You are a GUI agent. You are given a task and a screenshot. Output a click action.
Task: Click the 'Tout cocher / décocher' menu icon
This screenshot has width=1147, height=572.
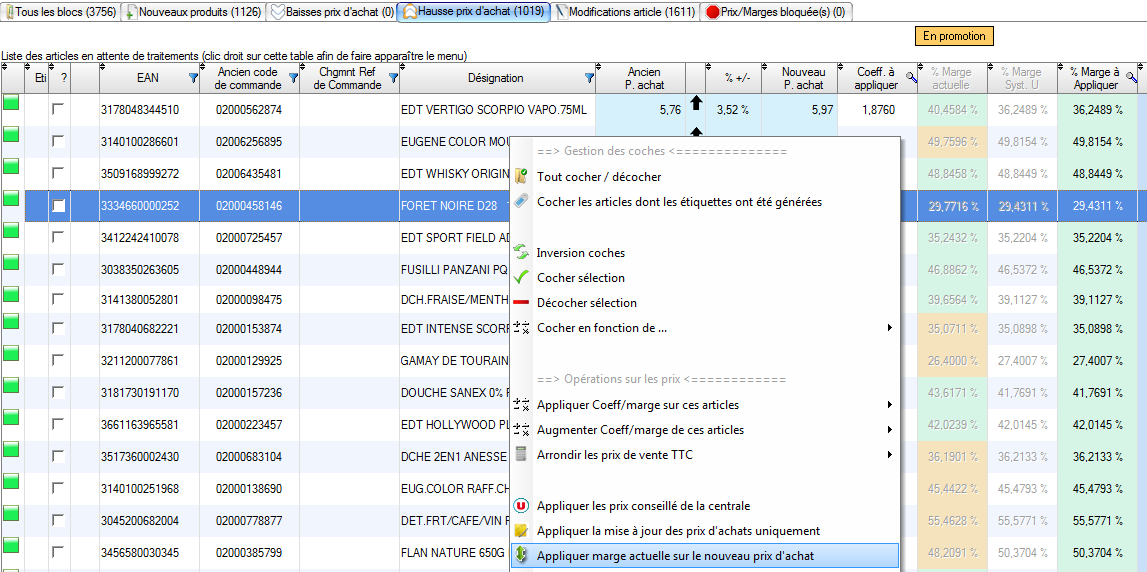520,177
